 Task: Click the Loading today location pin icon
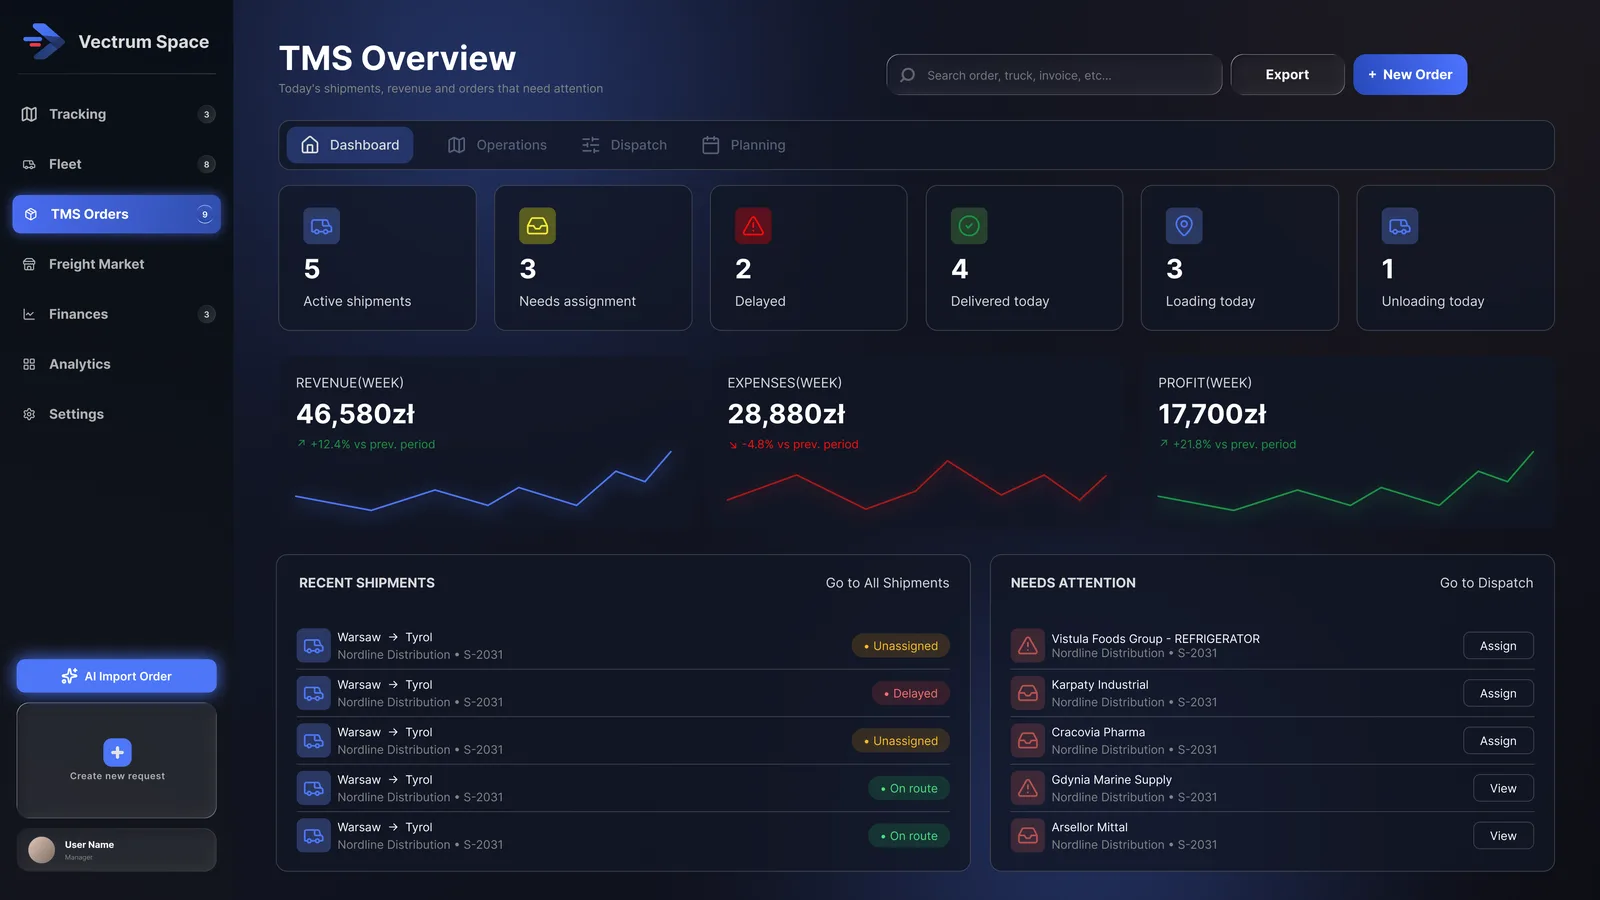[x=1184, y=226]
